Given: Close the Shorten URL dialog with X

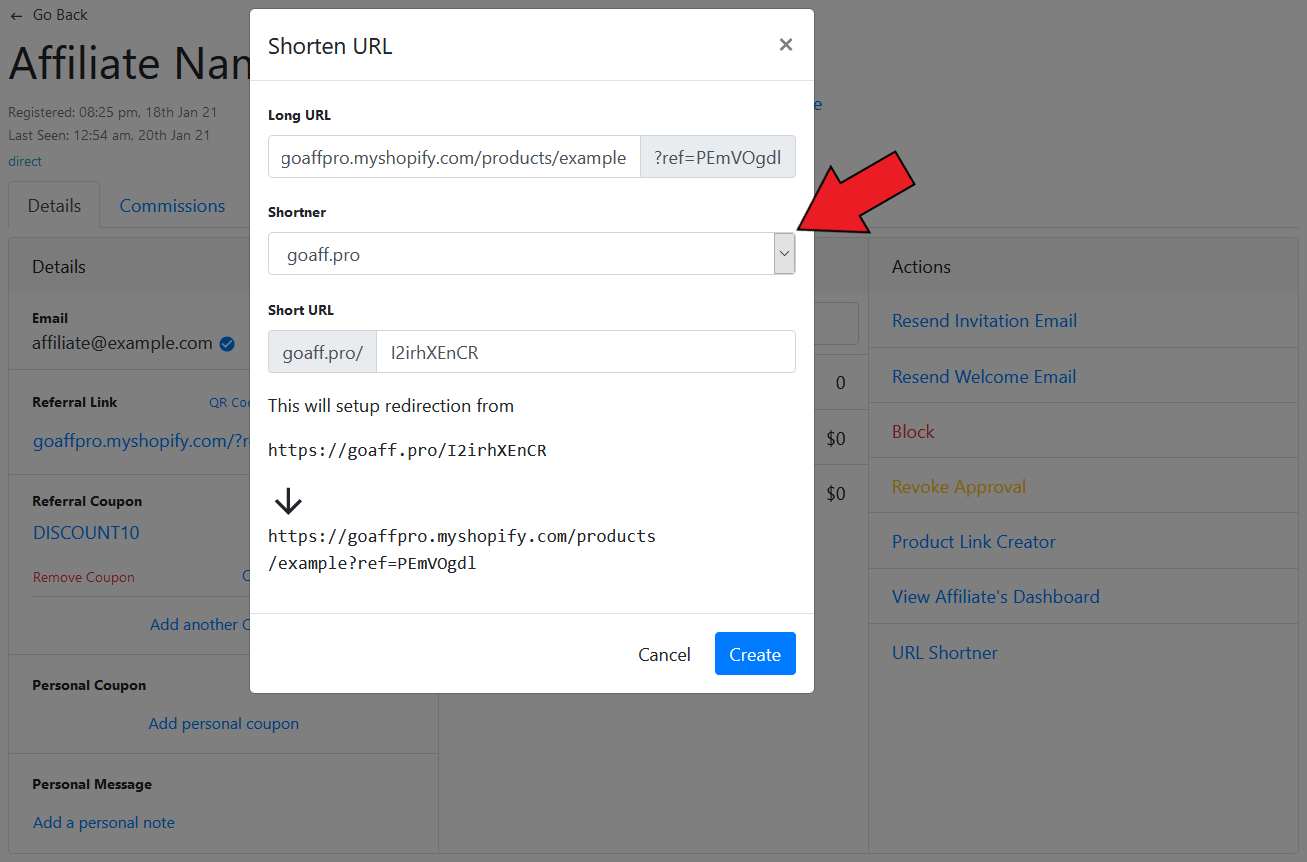Looking at the screenshot, I should (786, 45).
